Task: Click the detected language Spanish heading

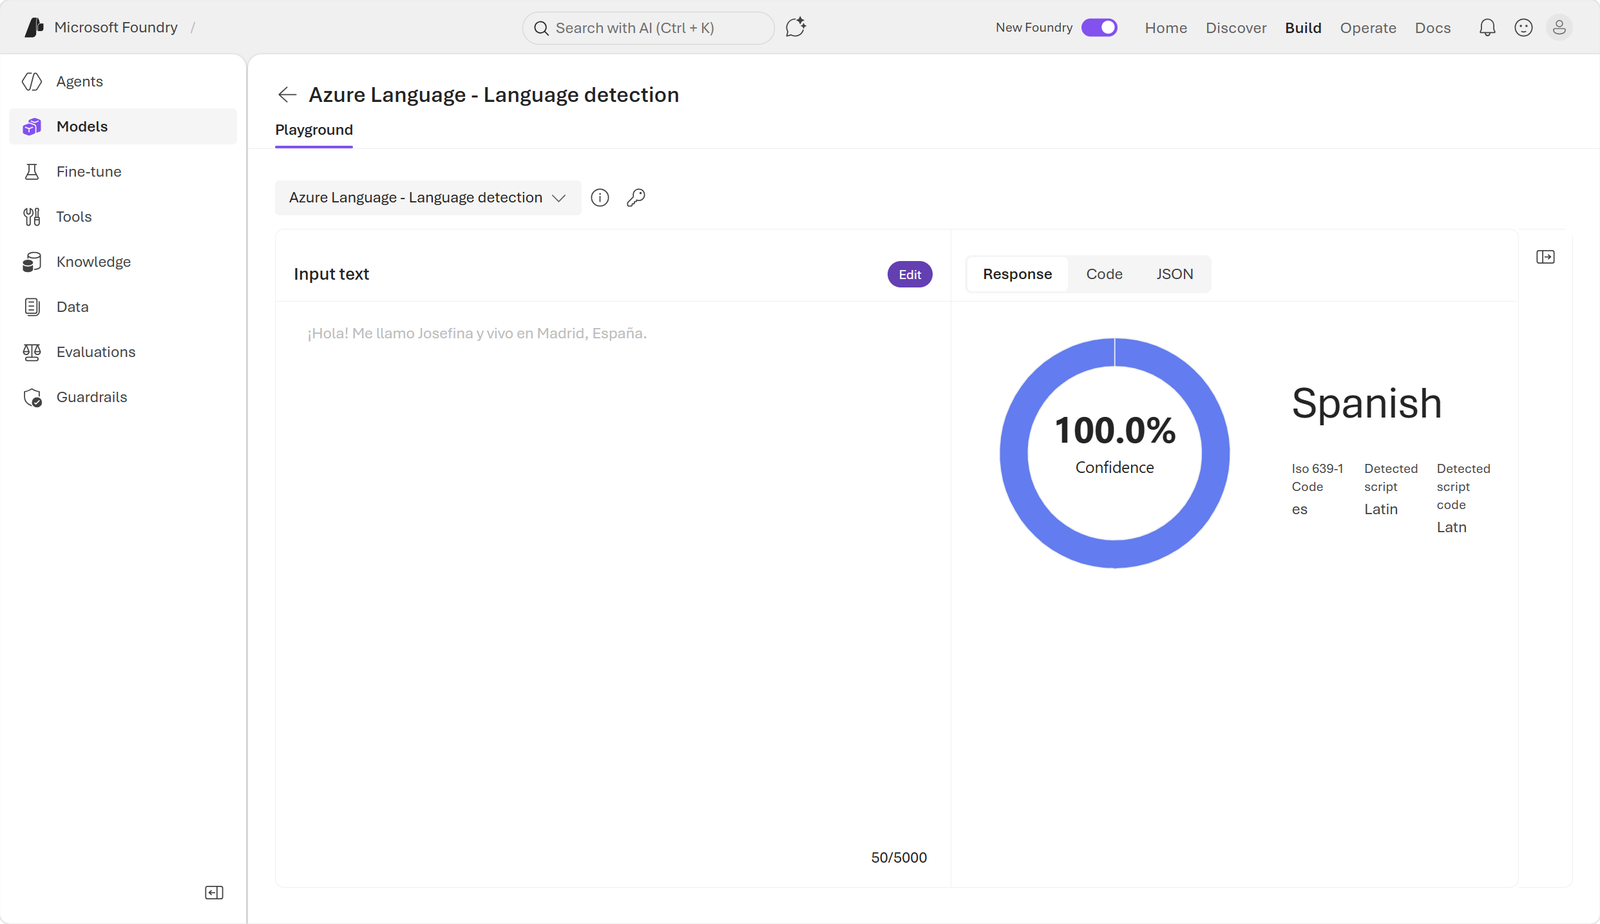Action: (1366, 404)
